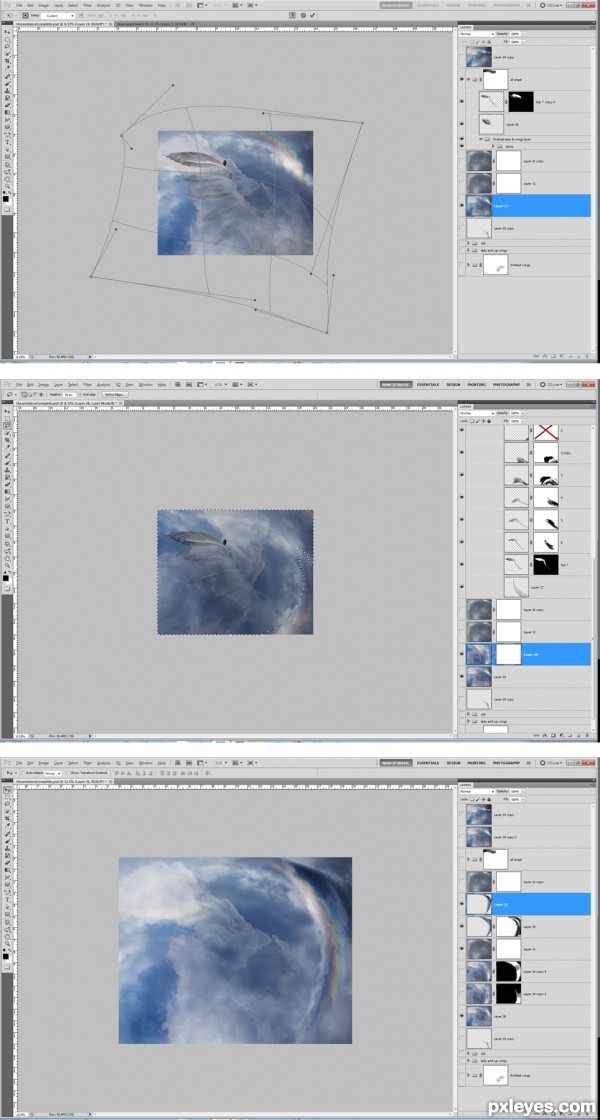The width and height of the screenshot is (600, 1120).
Task: Click link layers icon in middle screenshot panel
Action: point(536,735)
